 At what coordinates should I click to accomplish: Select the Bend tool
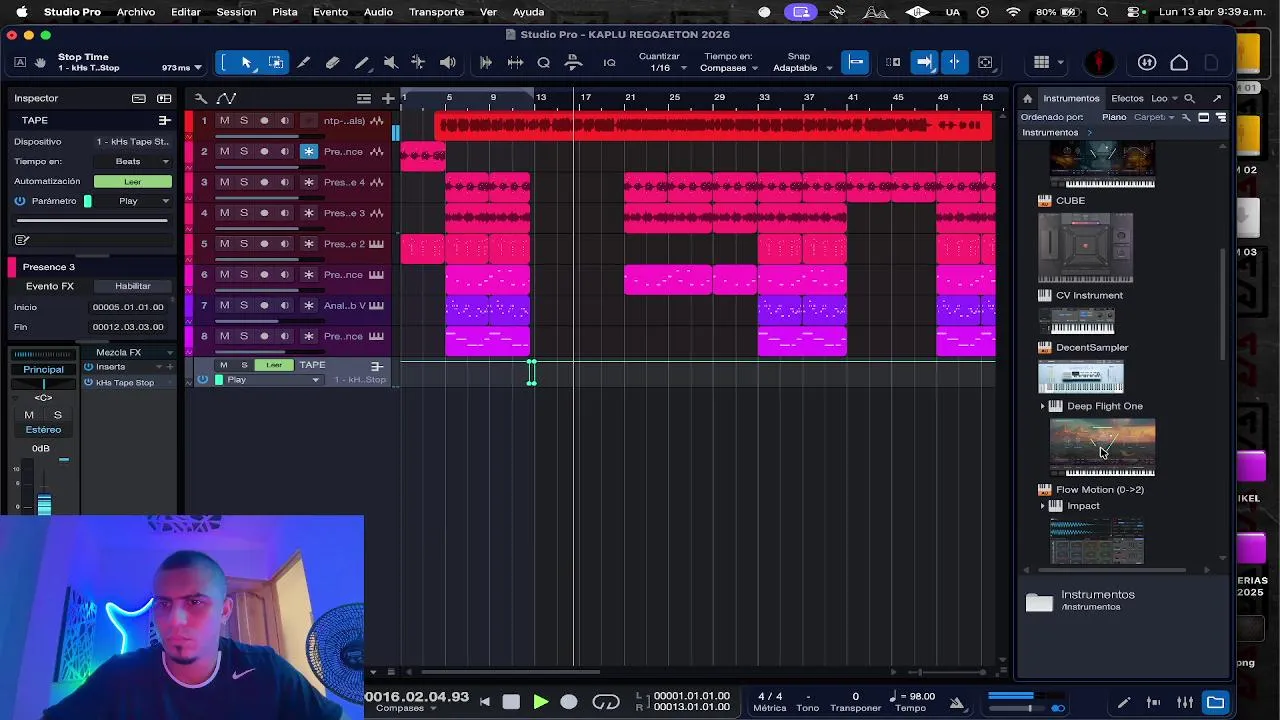click(x=418, y=63)
